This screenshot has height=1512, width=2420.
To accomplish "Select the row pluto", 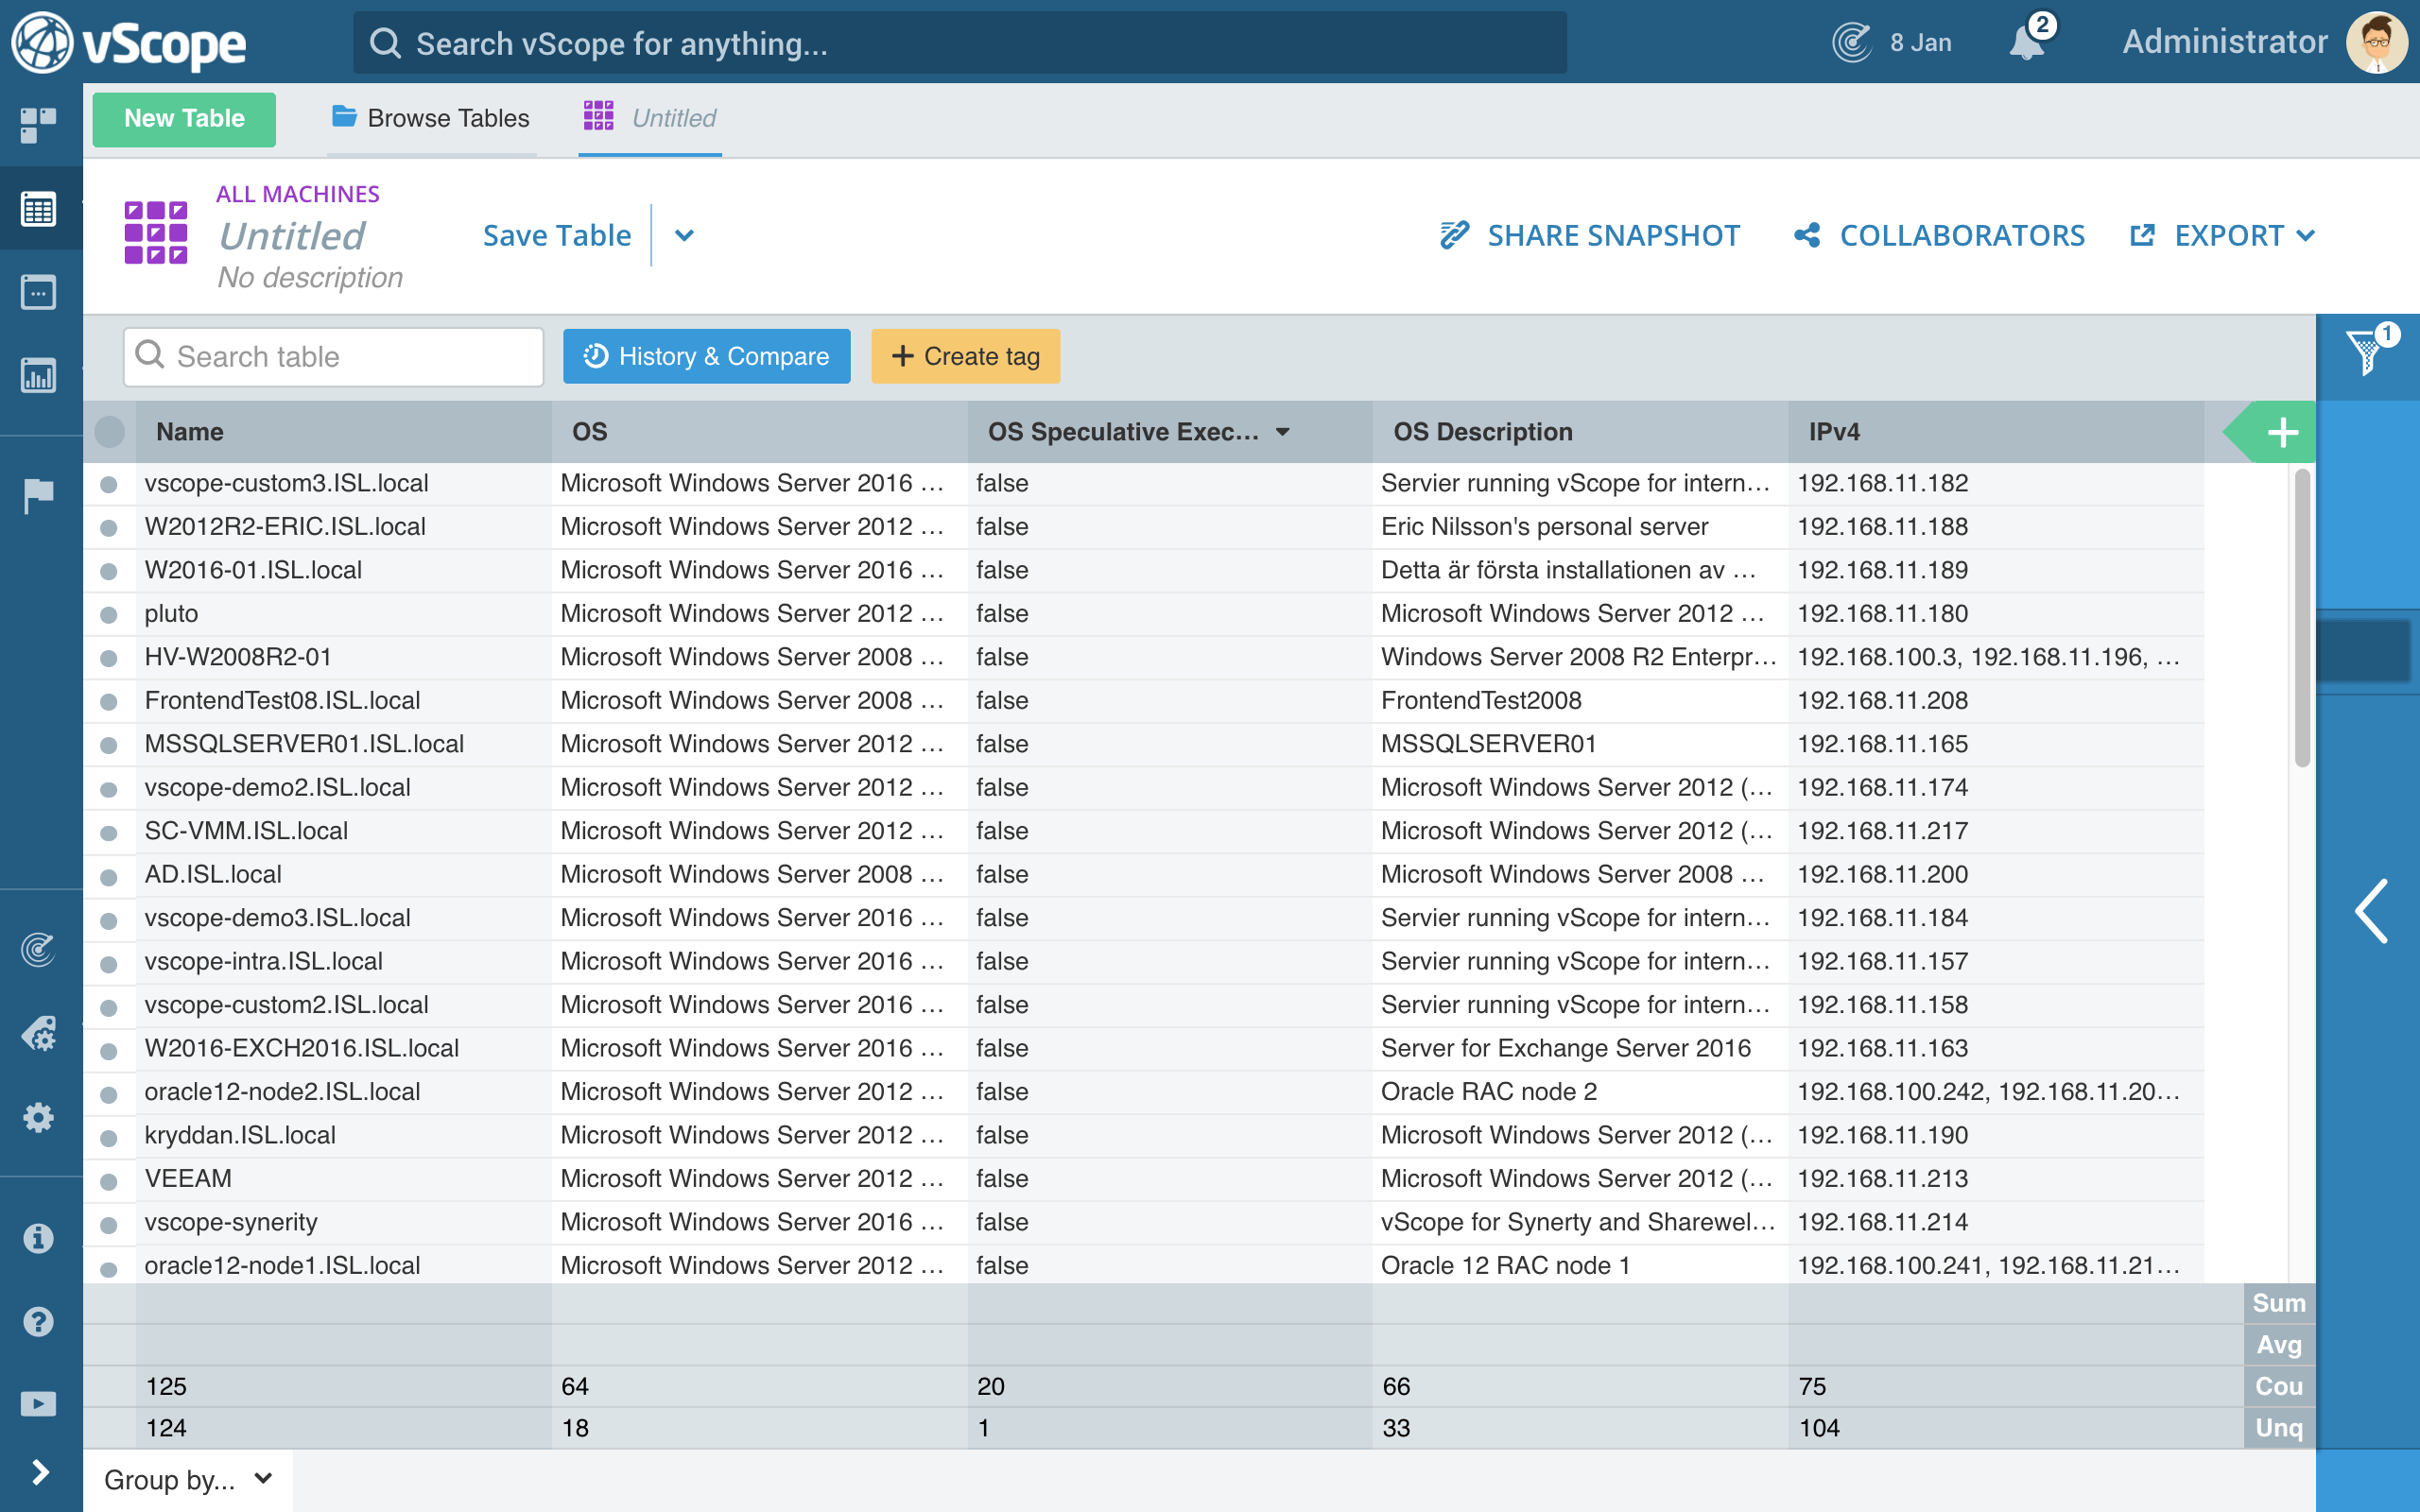I will (x=109, y=614).
